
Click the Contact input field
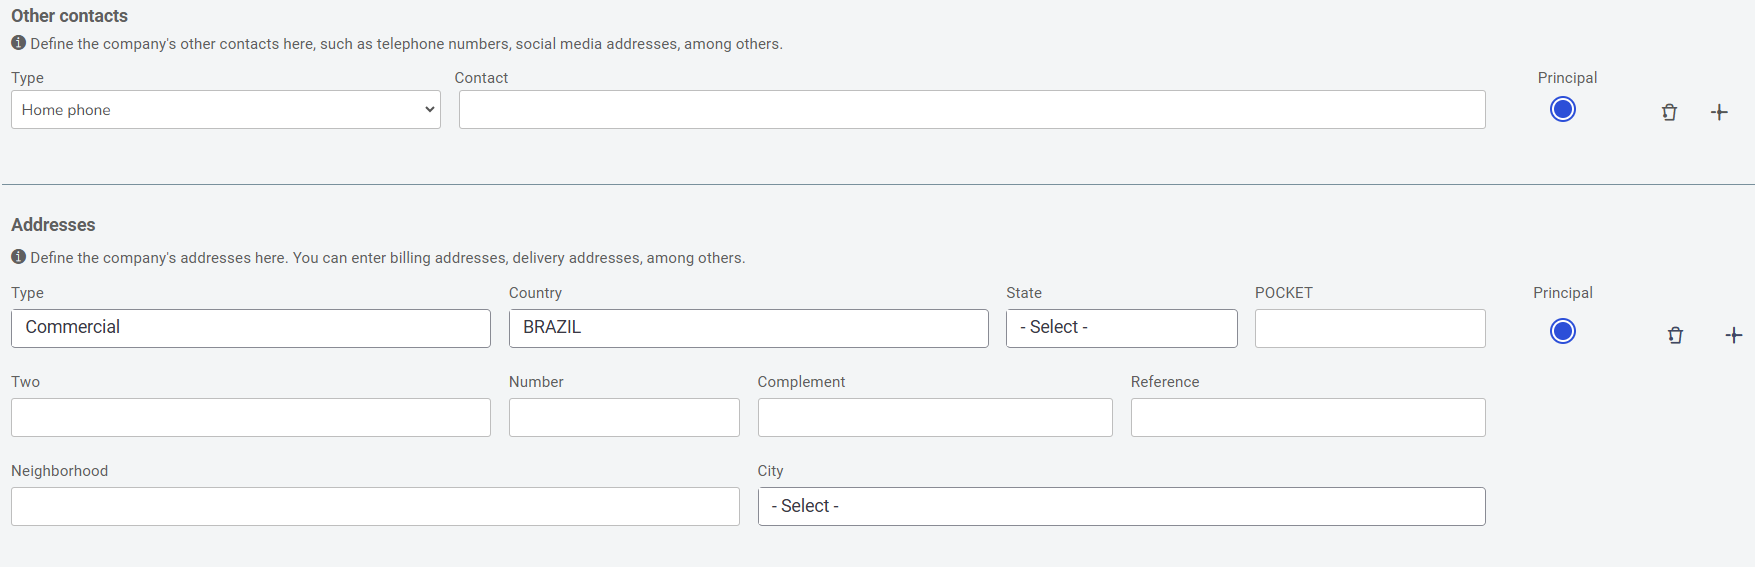972,110
